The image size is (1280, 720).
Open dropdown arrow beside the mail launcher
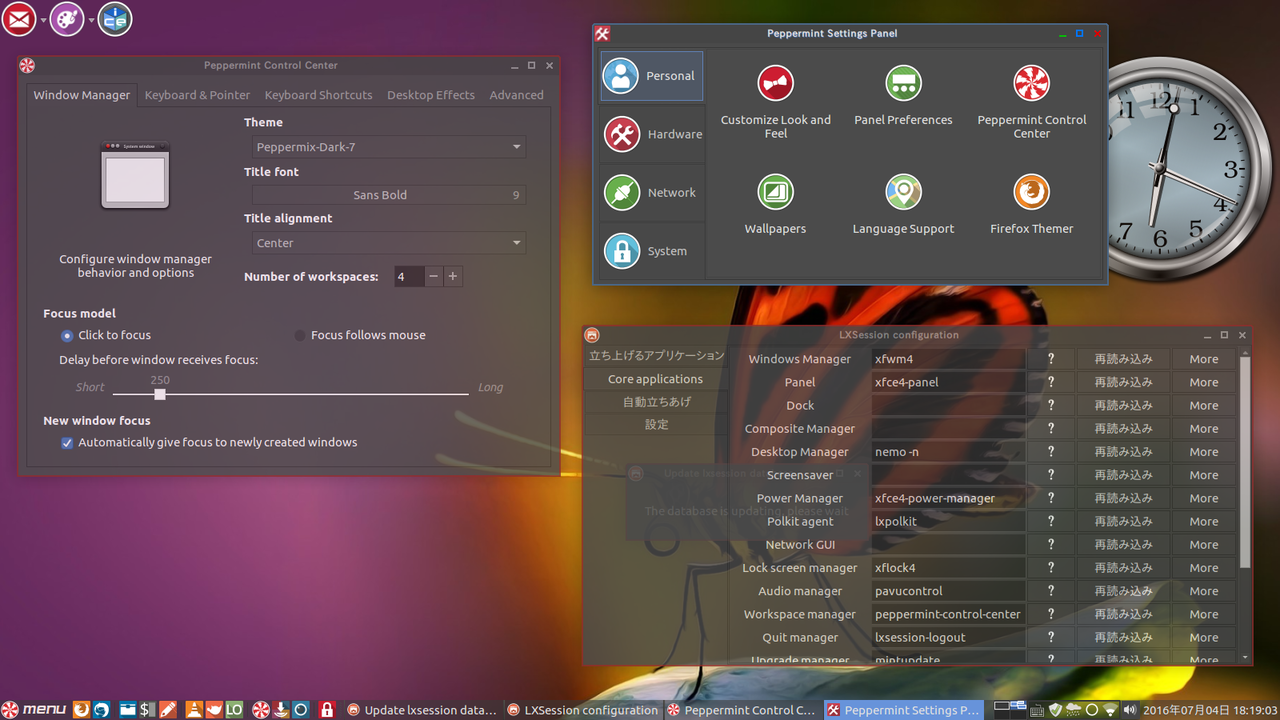point(43,20)
